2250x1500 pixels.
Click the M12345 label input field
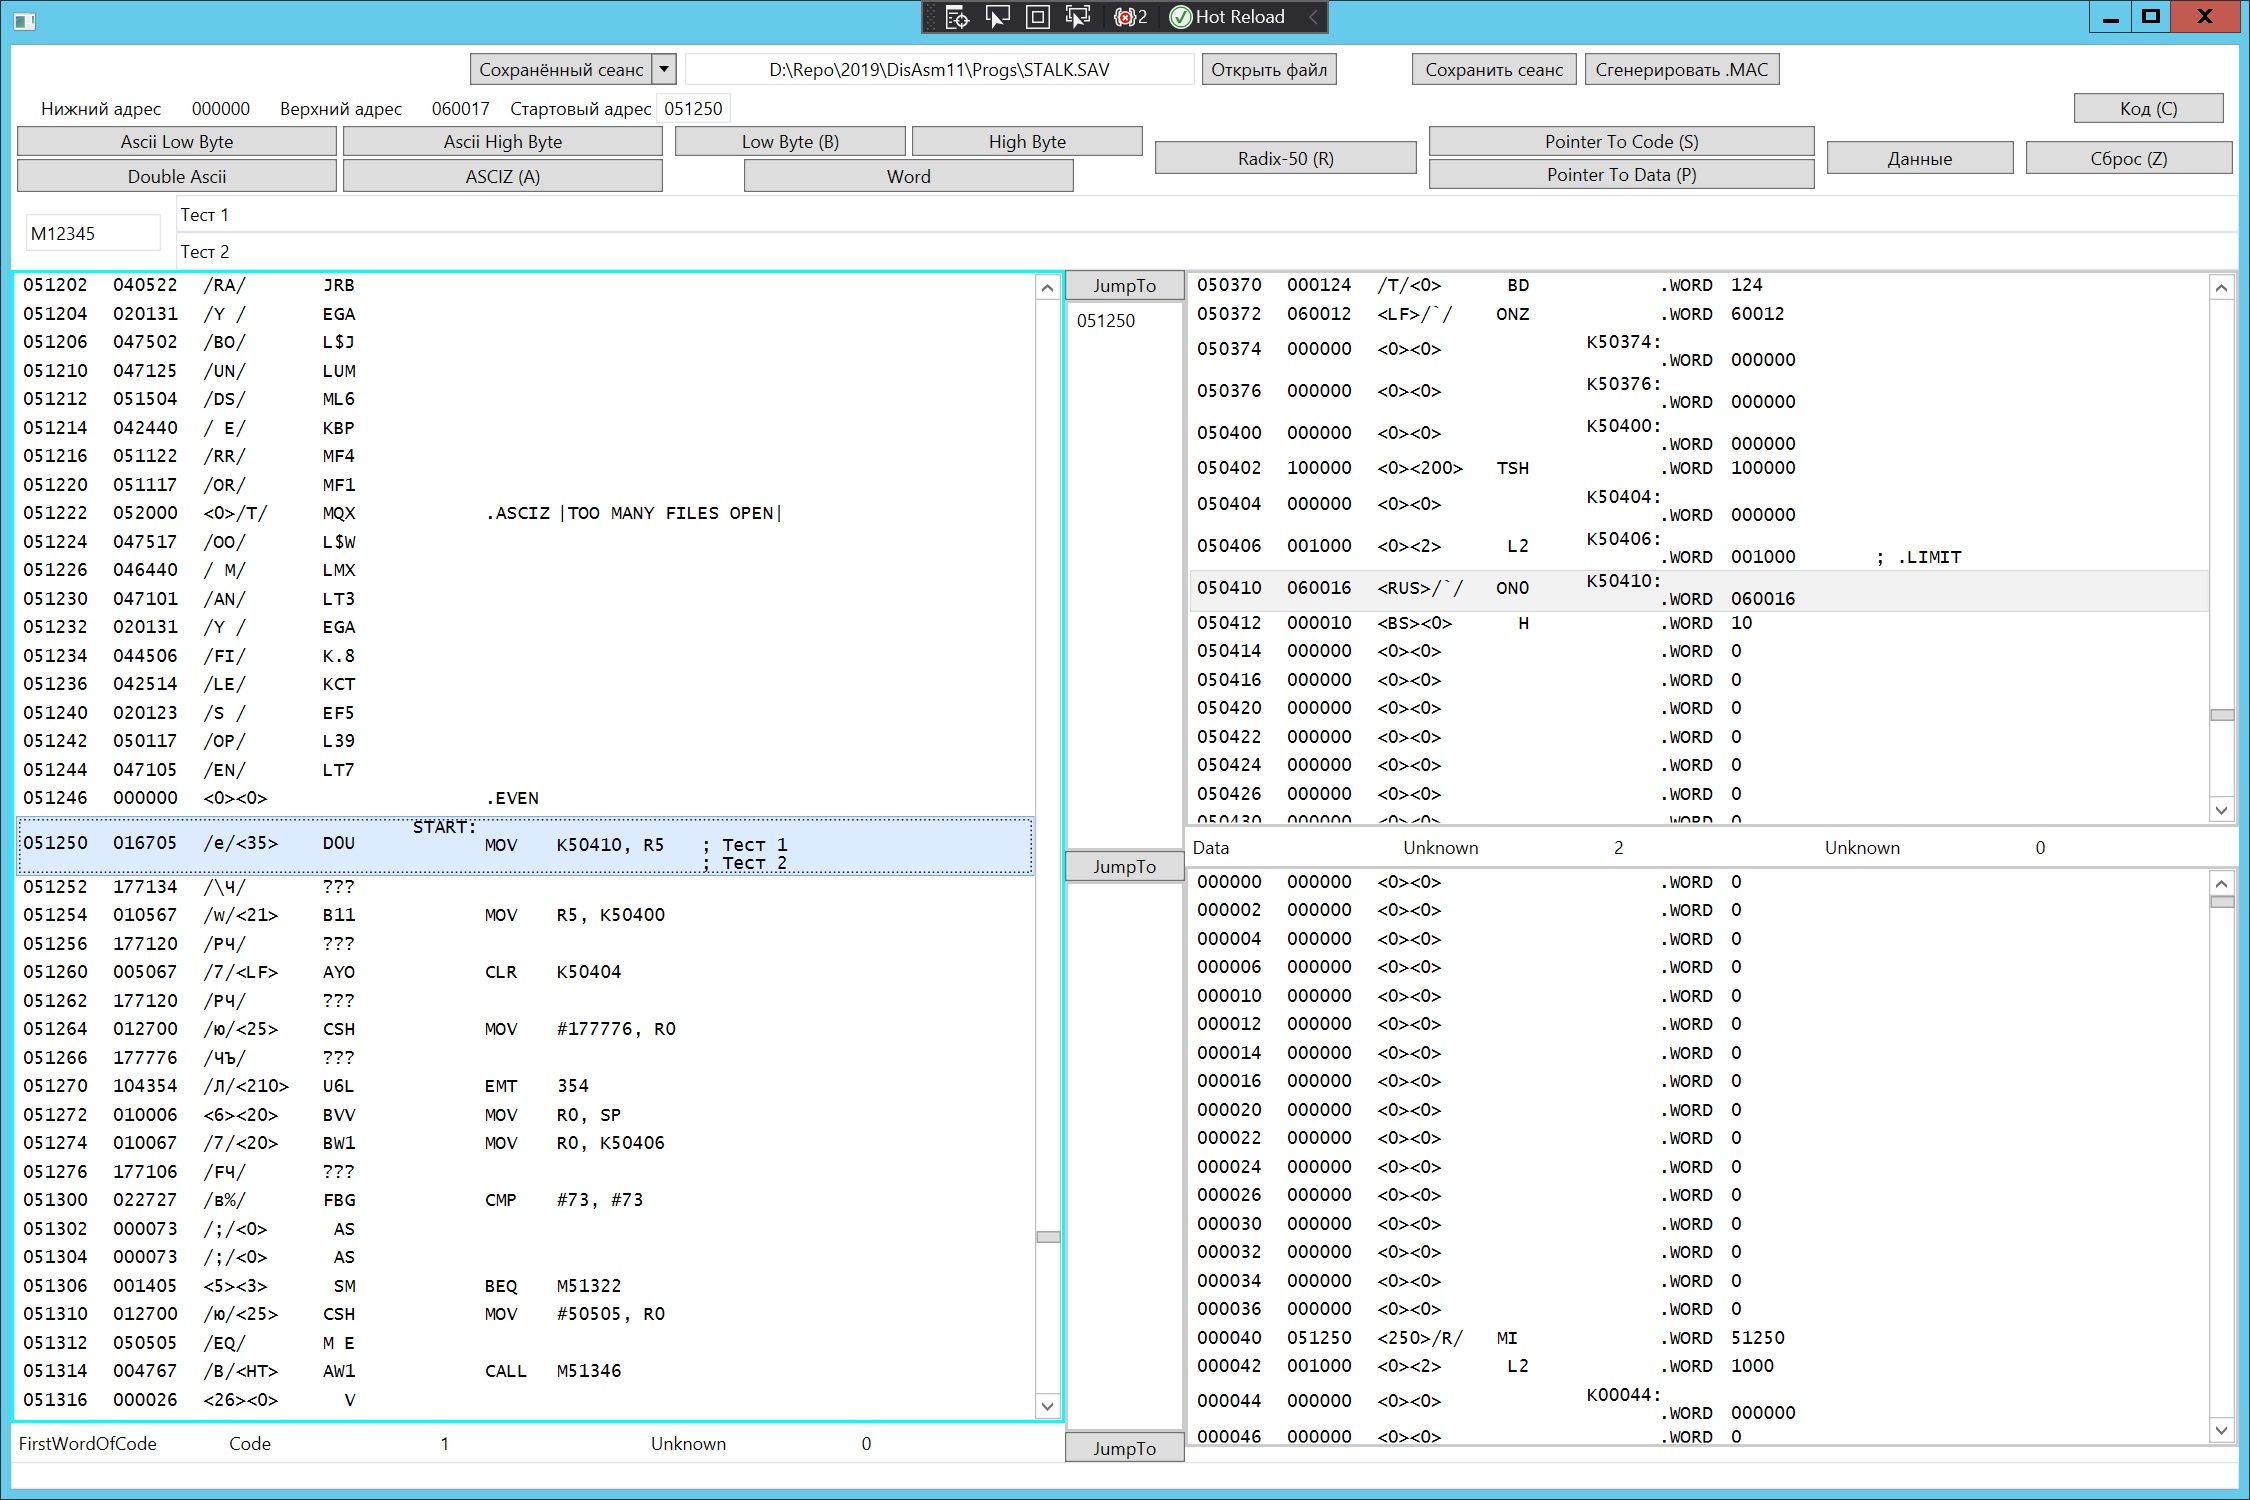click(92, 233)
